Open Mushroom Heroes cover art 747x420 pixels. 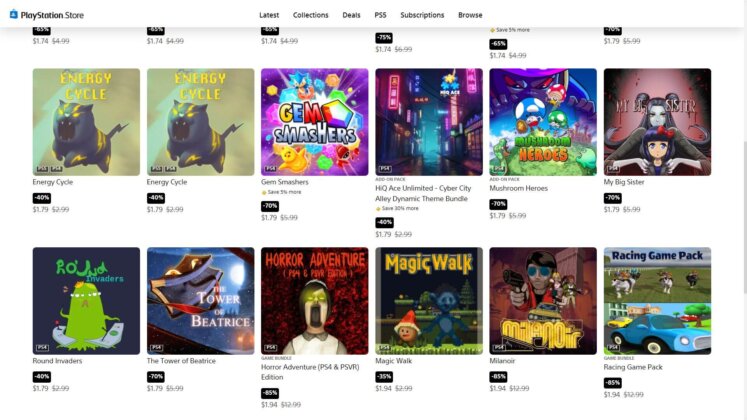click(543, 122)
